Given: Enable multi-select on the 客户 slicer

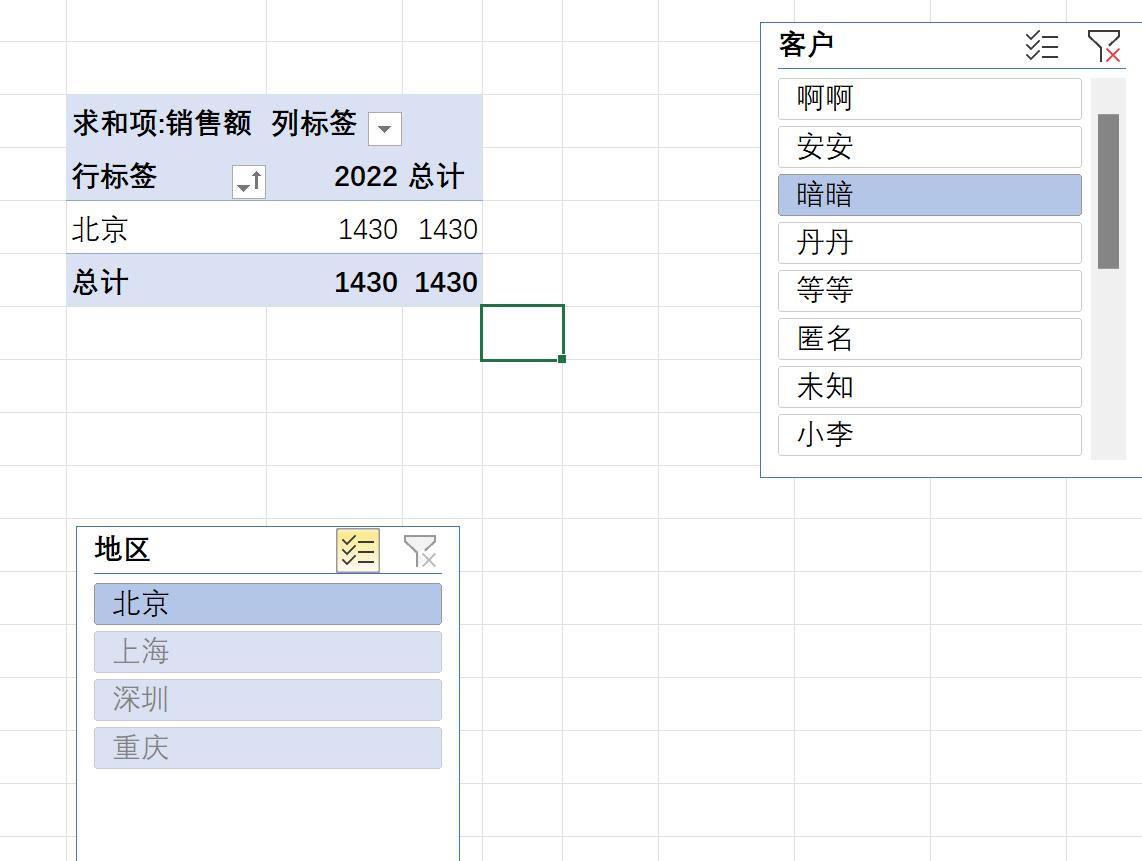Looking at the screenshot, I should point(1040,44).
